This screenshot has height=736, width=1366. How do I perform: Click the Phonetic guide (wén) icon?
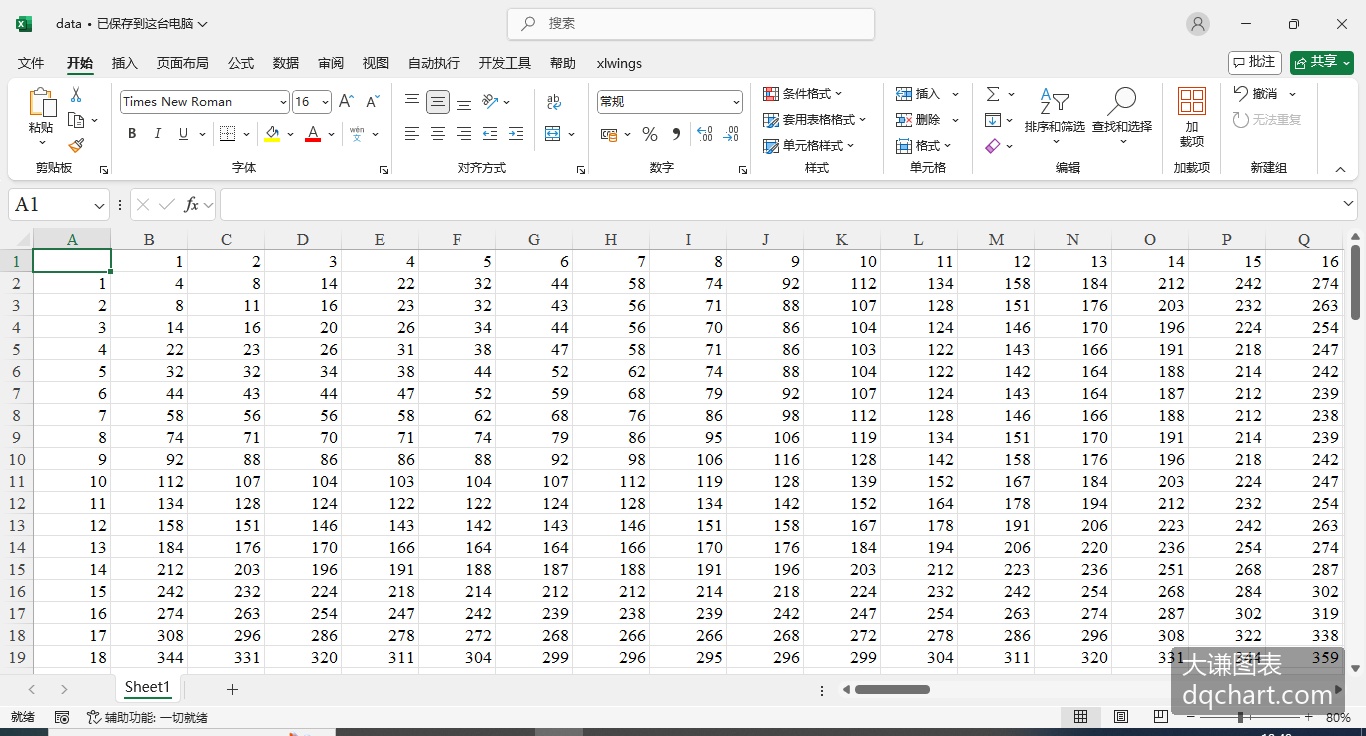click(x=357, y=134)
